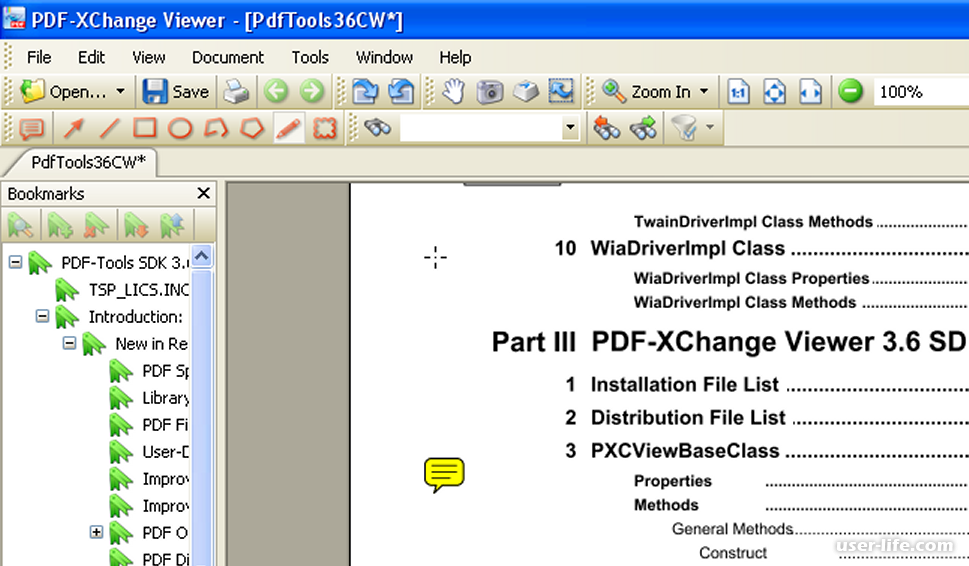Select the Hand tool
Viewport: 969px width, 566px height.
click(x=454, y=92)
